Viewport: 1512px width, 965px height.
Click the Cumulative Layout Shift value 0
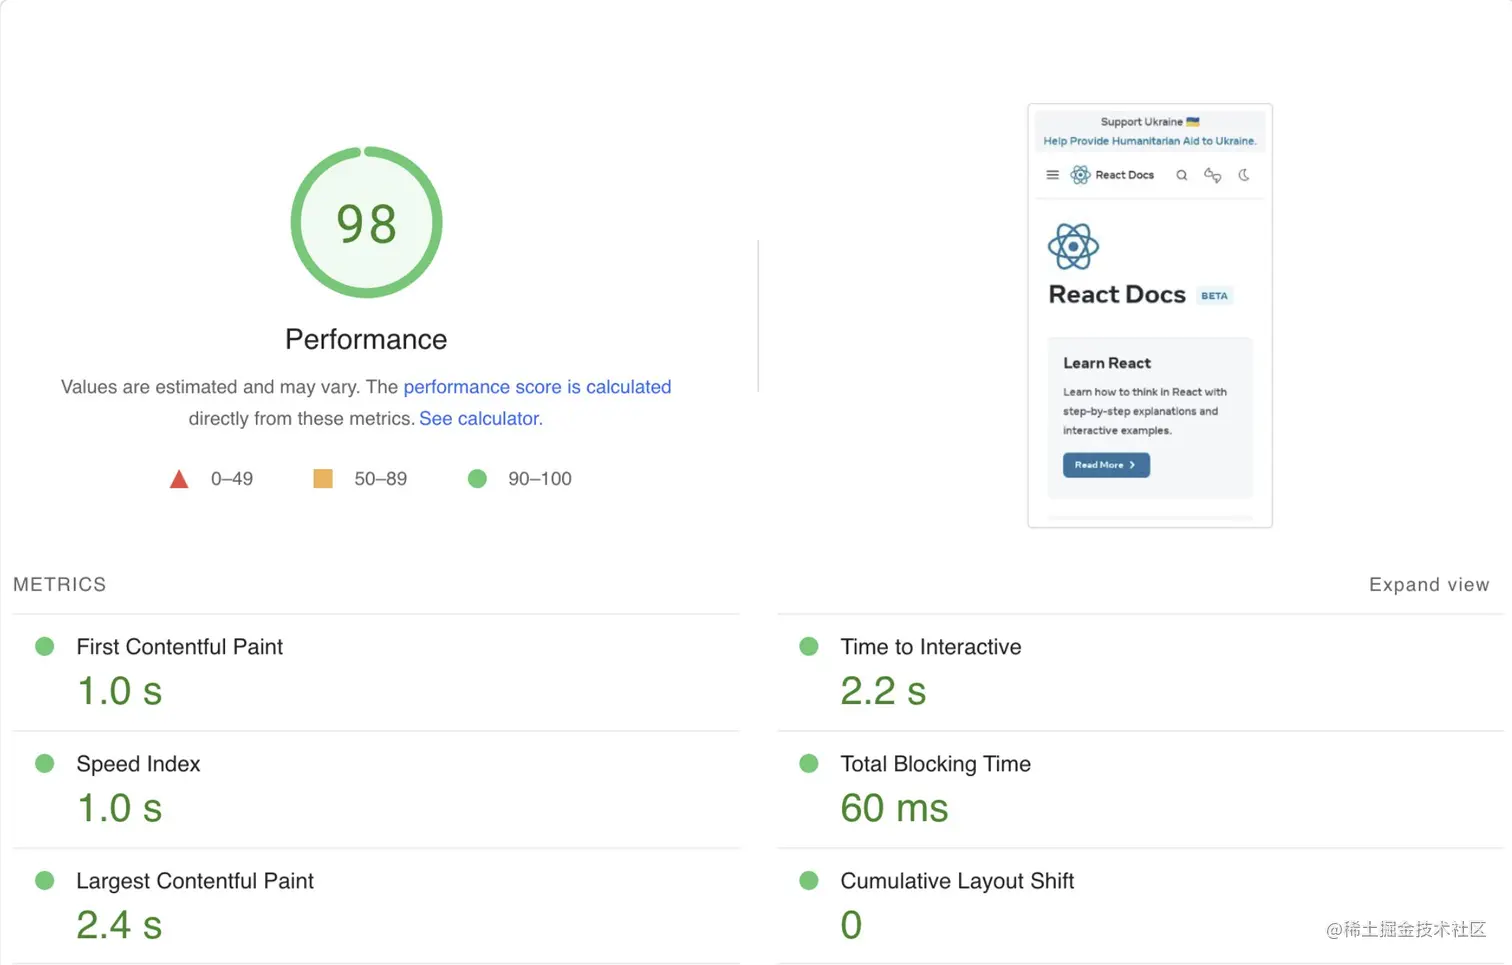point(851,926)
